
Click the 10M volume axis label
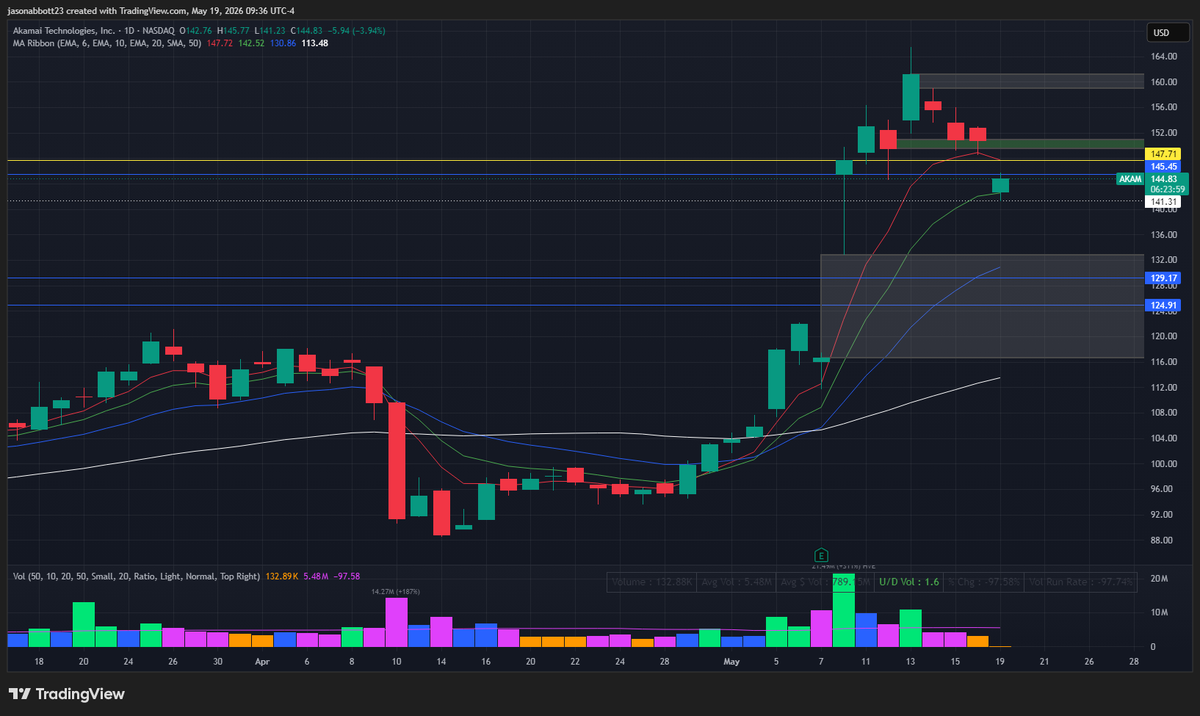(1160, 613)
